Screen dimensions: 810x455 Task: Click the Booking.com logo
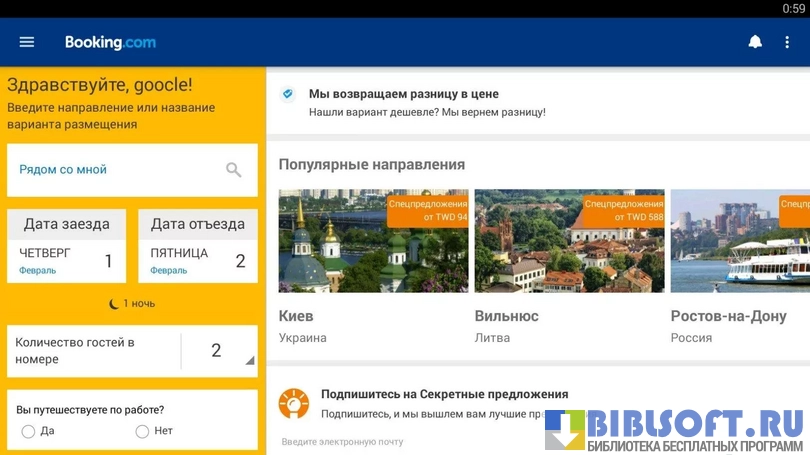110,42
